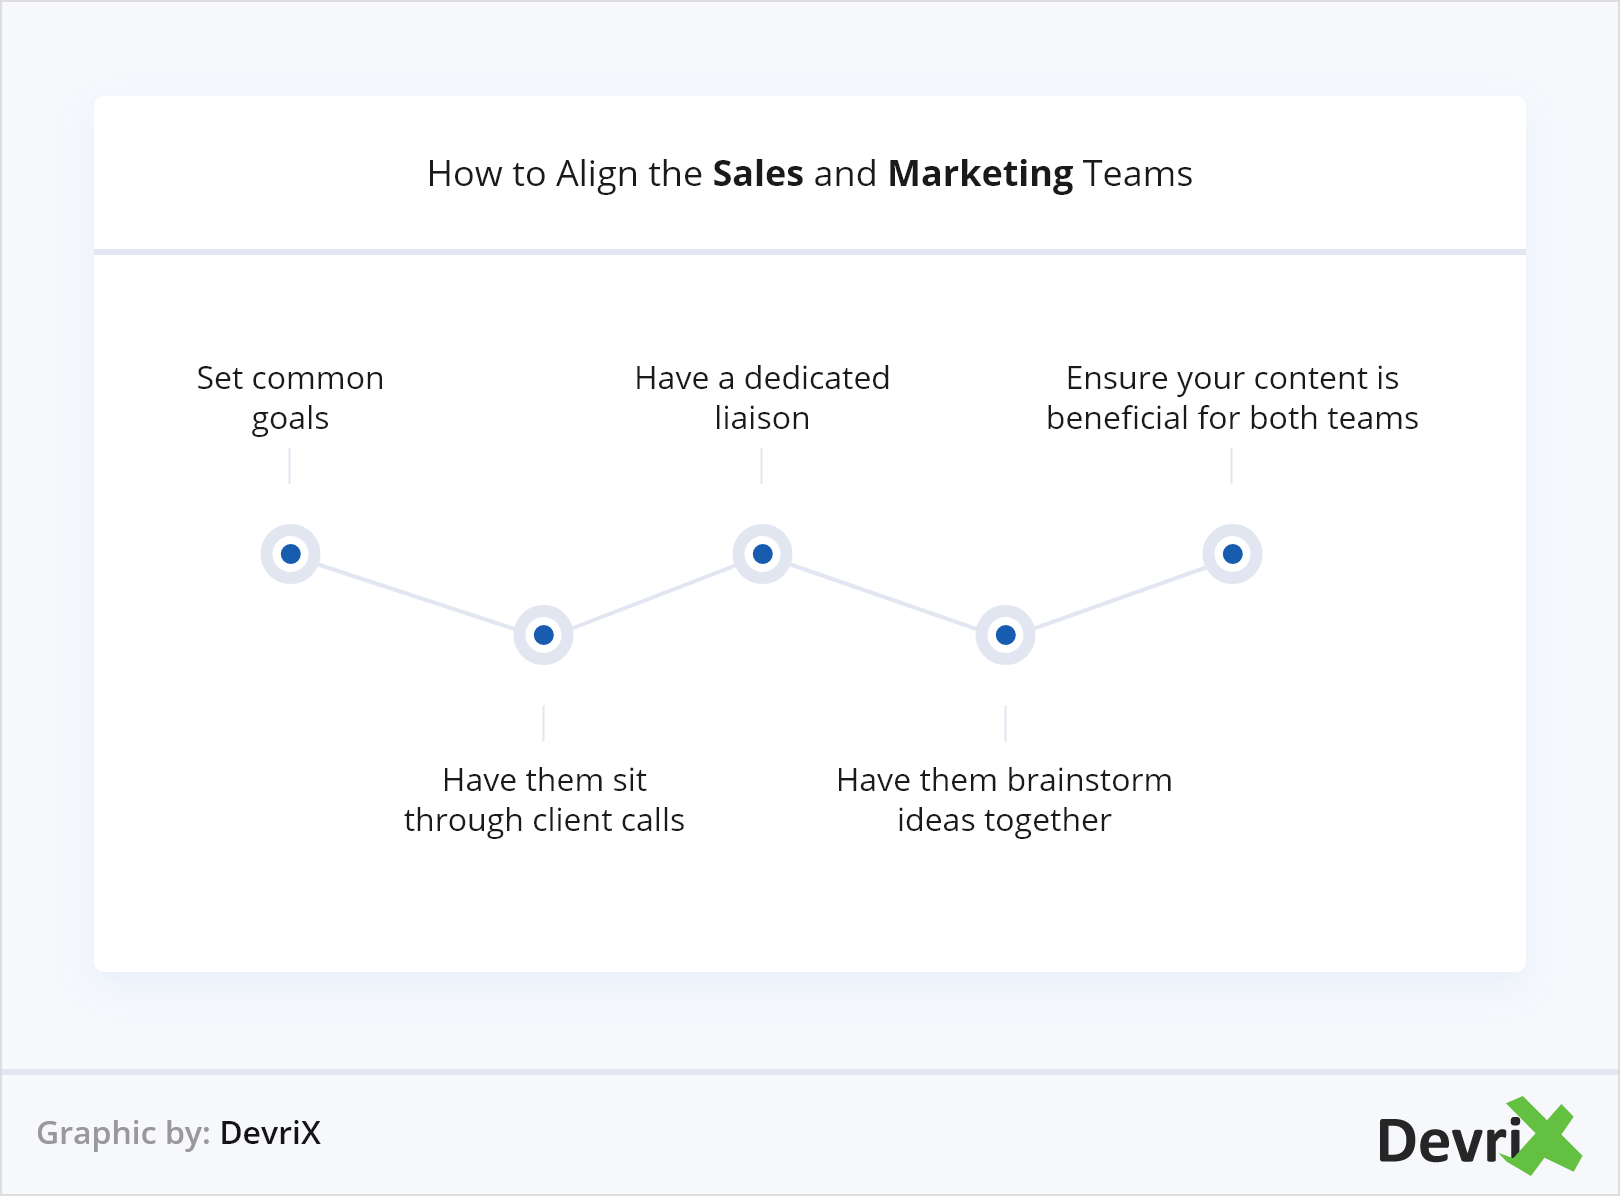Click the vertical tick above "Have them brainstorm"
Image resolution: width=1620 pixels, height=1196 pixels.
tap(1005, 723)
